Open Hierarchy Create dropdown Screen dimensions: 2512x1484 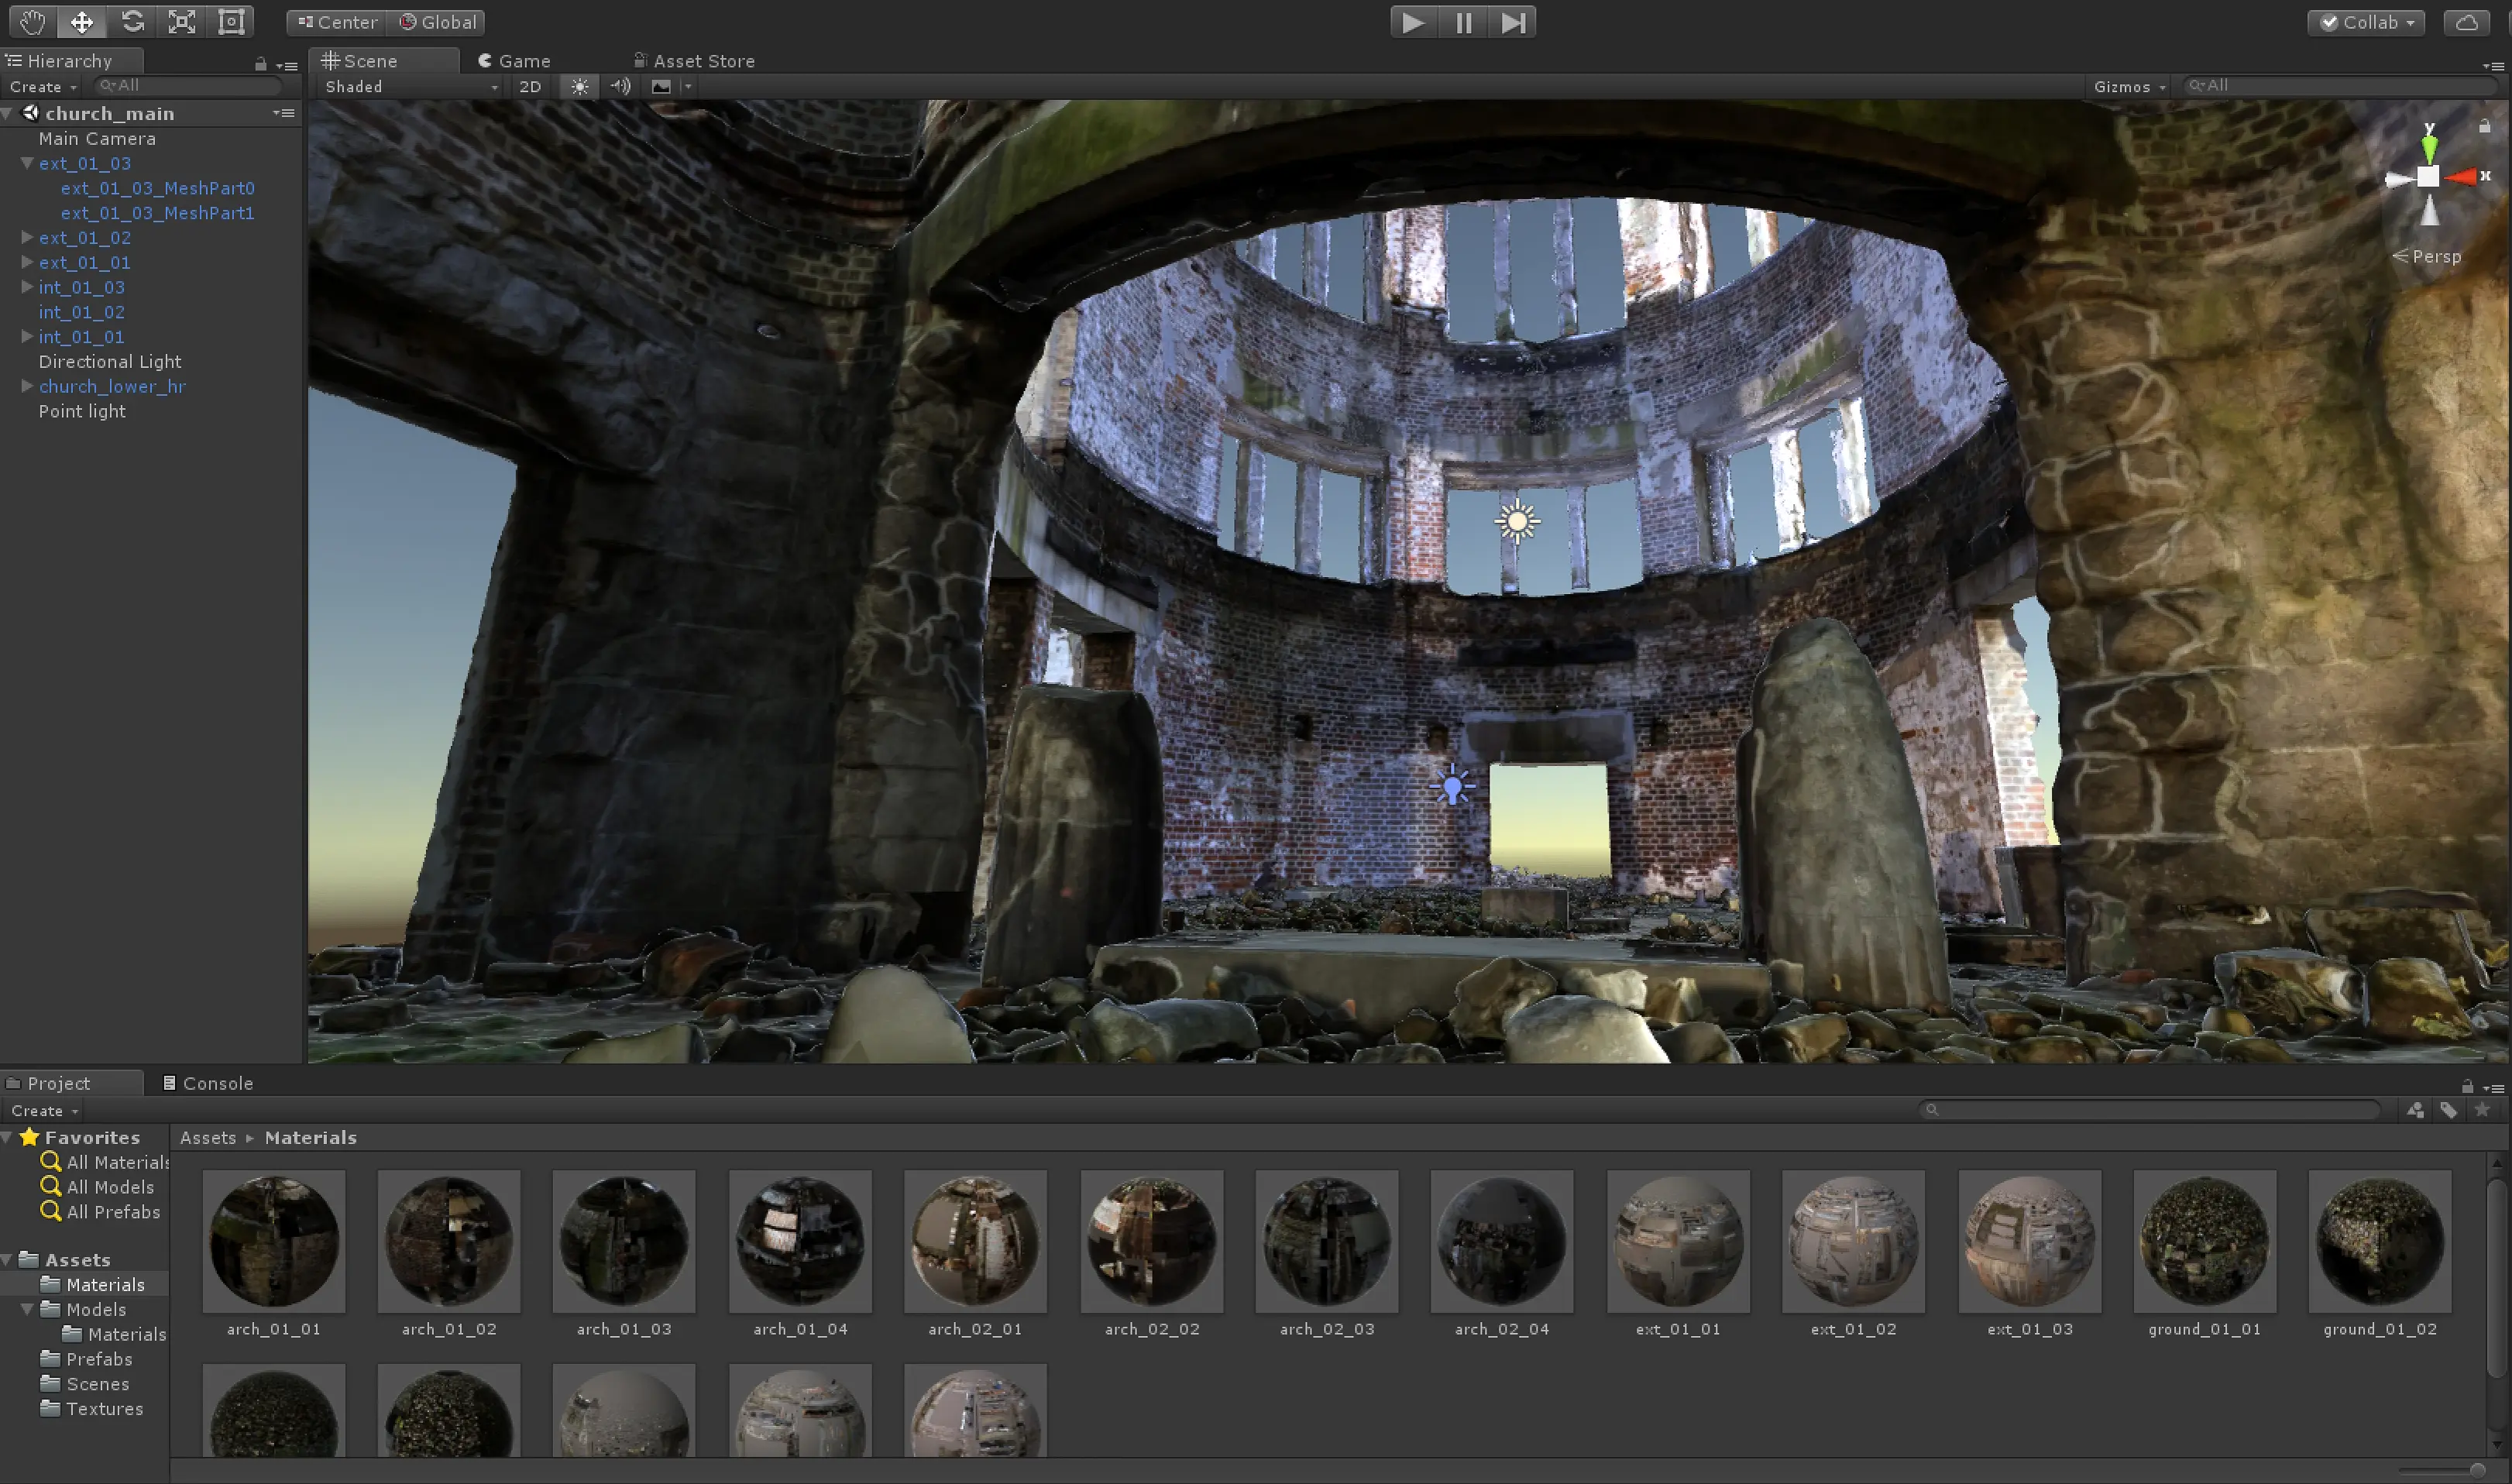[x=43, y=87]
